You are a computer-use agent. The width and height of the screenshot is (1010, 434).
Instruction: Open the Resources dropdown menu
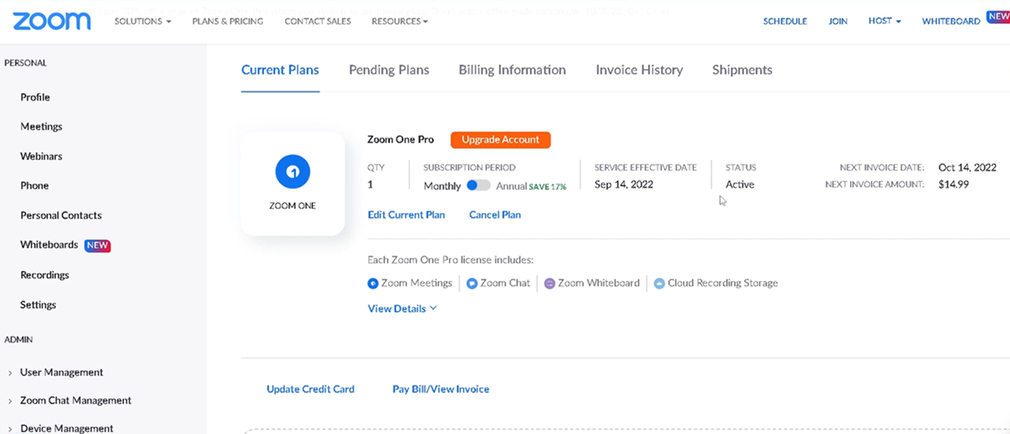tap(399, 21)
